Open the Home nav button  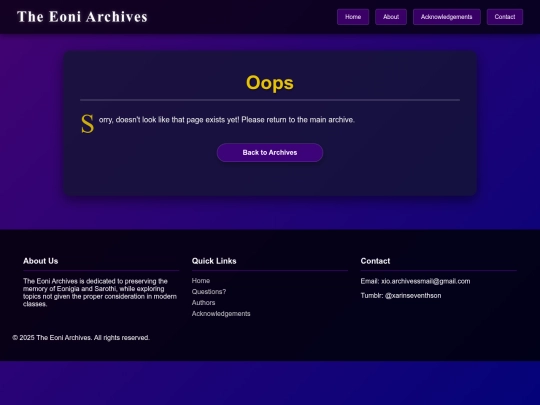pyautogui.click(x=353, y=17)
